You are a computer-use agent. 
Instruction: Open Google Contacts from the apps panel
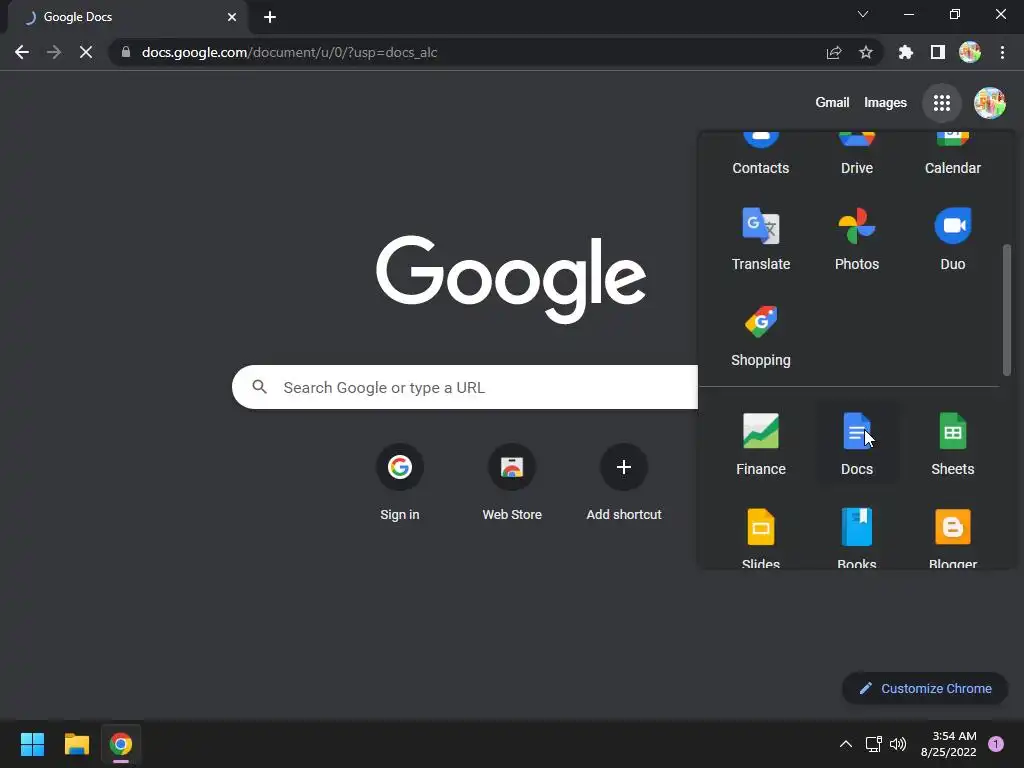[x=760, y=154]
